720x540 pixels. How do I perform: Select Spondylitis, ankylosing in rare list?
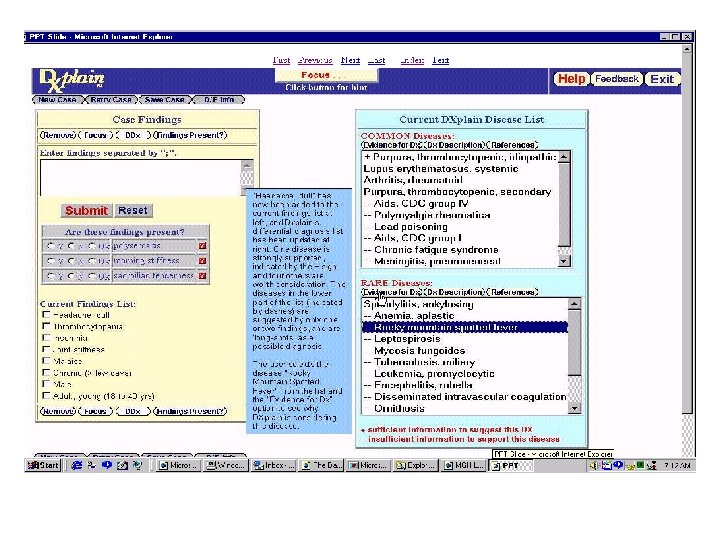pos(465,304)
